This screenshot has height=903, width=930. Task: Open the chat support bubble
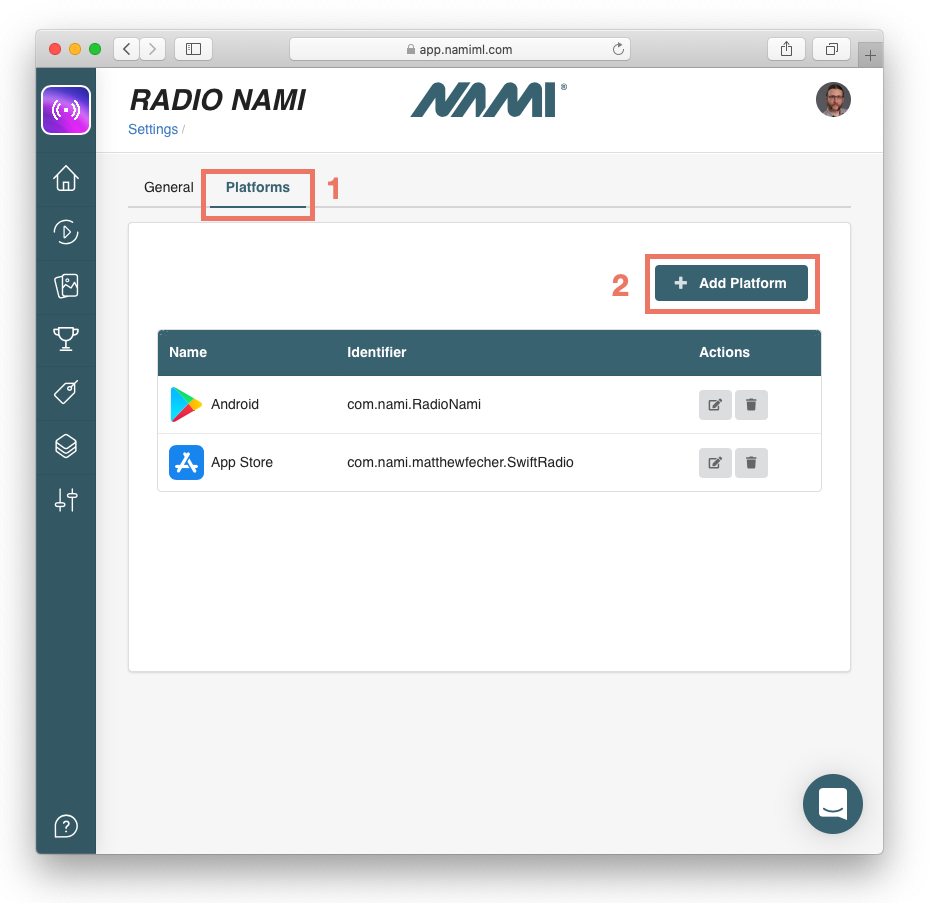click(833, 804)
